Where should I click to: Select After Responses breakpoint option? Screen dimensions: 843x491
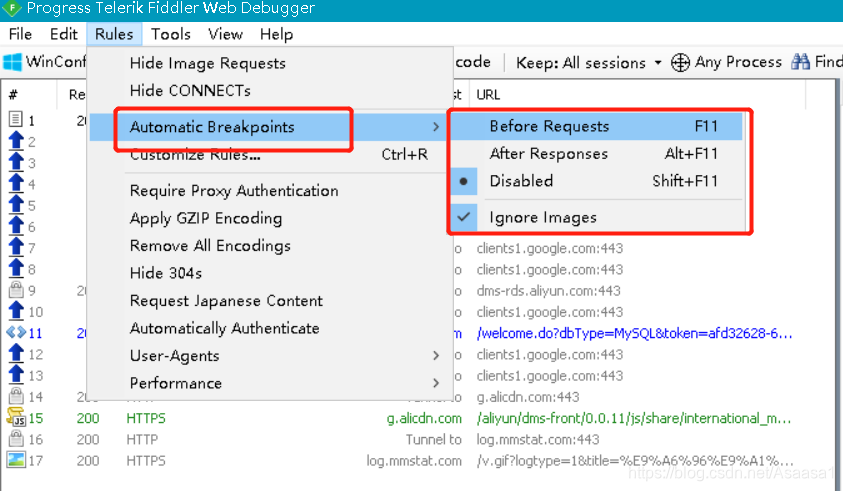(597, 154)
